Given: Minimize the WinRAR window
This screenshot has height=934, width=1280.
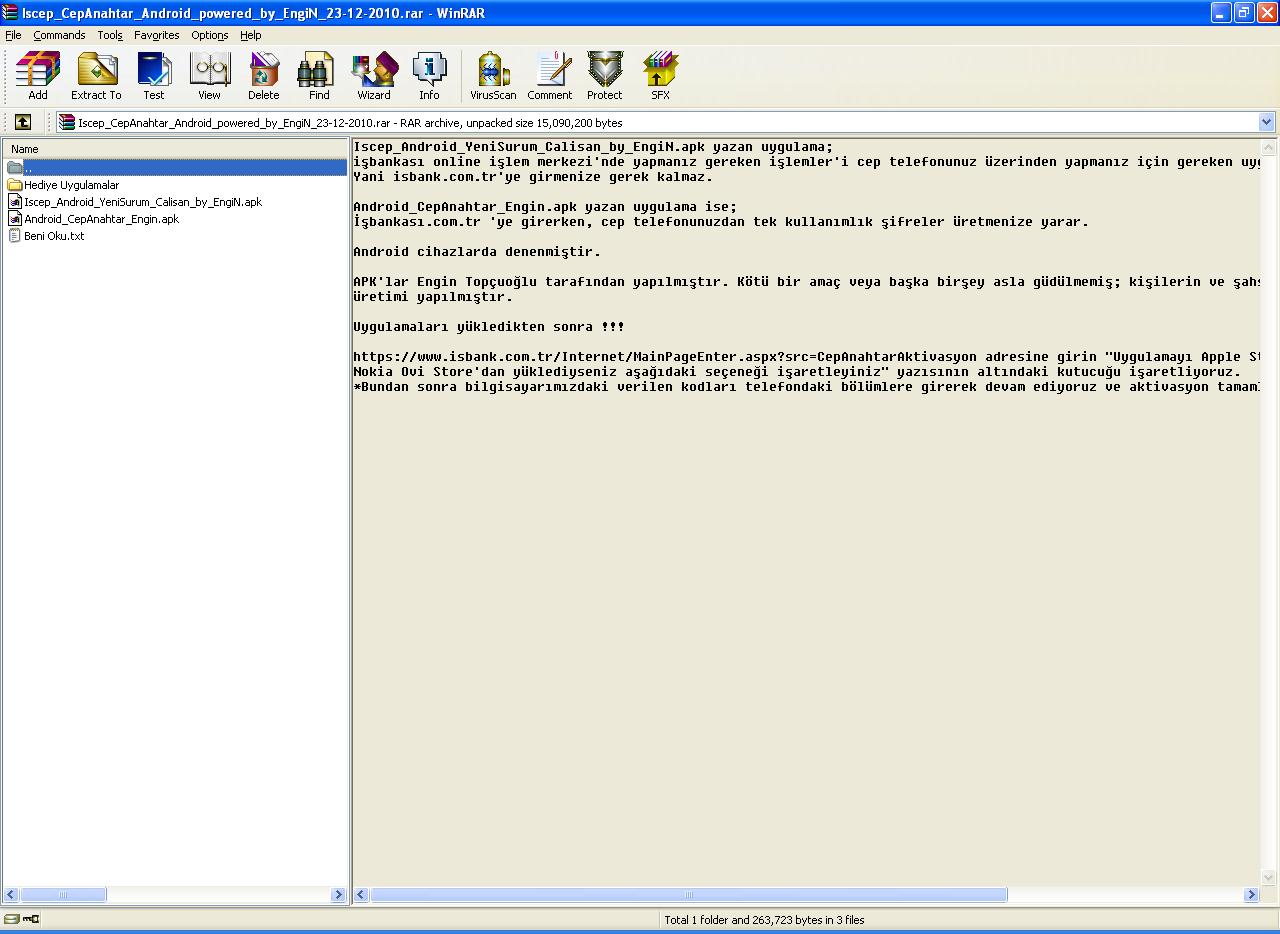Looking at the screenshot, I should [x=1220, y=12].
